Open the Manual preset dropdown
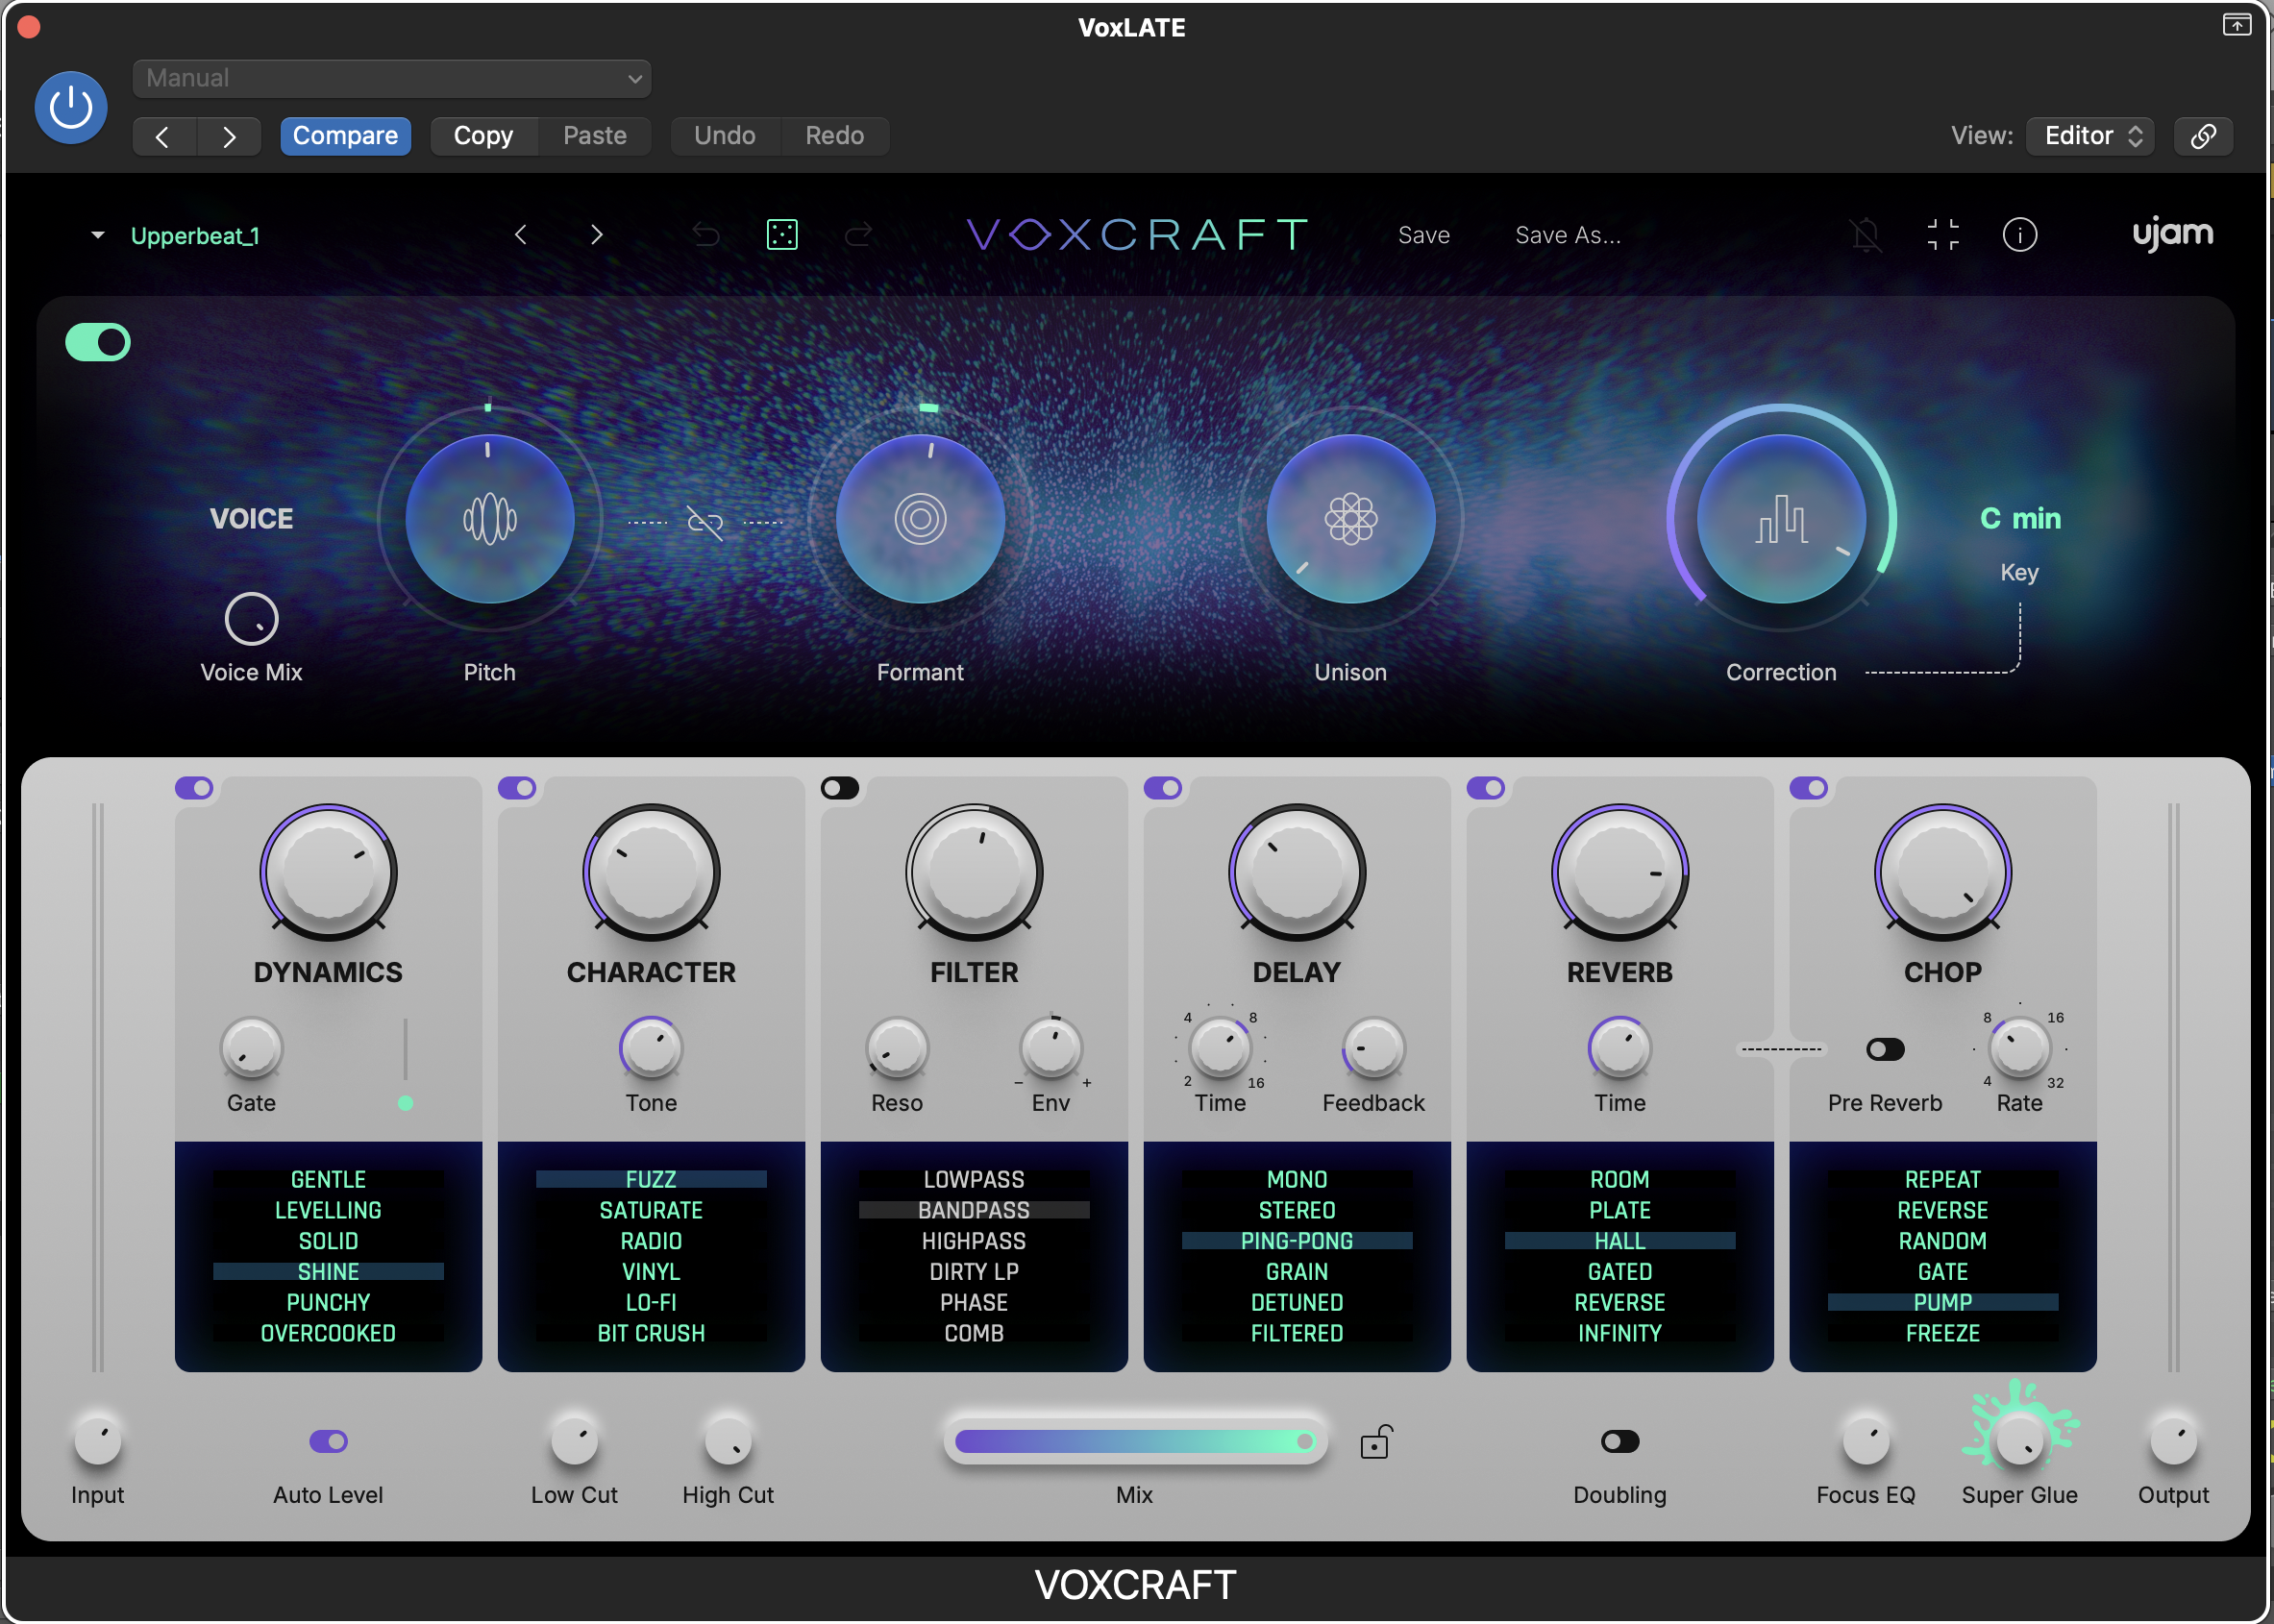 (392, 78)
